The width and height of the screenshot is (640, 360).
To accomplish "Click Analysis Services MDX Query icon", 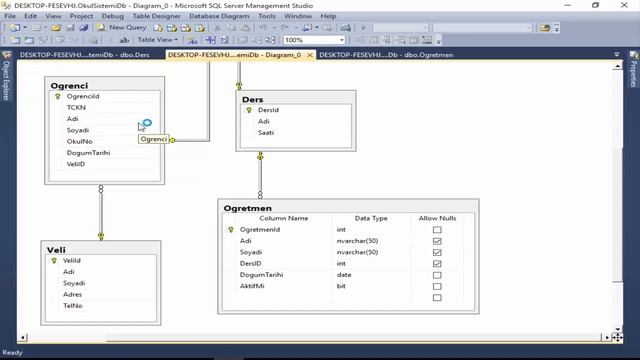I will (x=172, y=28).
